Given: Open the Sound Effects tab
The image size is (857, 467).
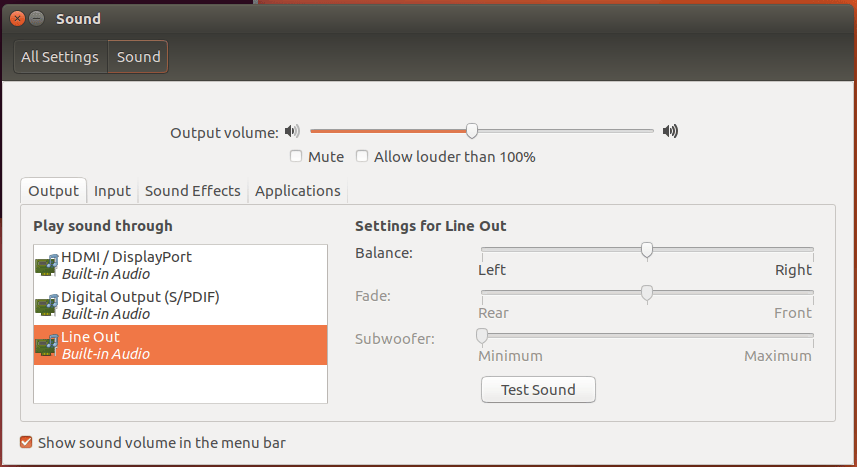Looking at the screenshot, I should point(192,191).
